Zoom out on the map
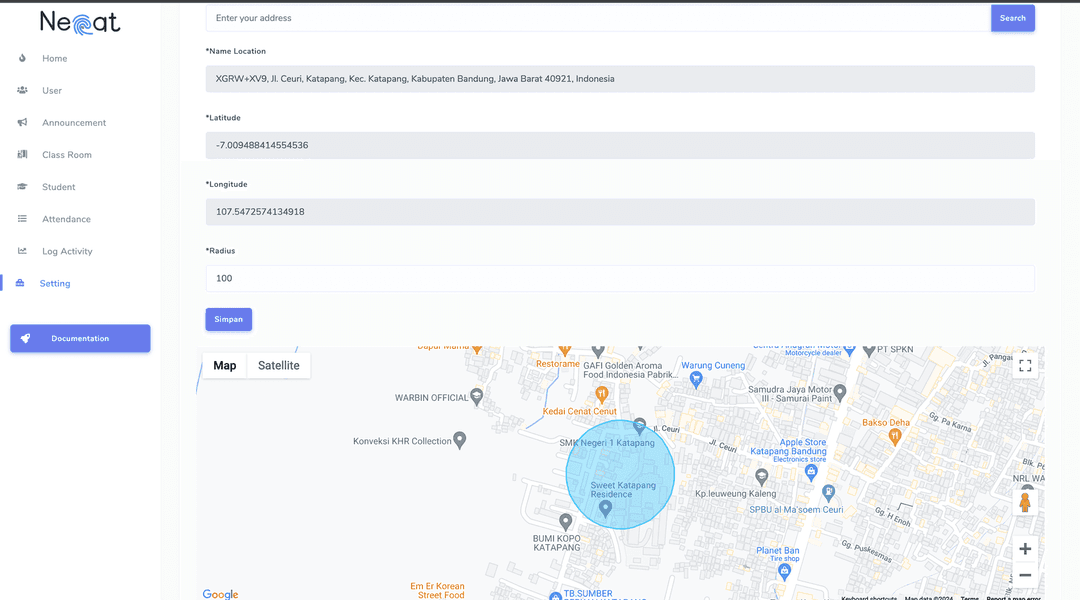1080x600 pixels. pos(1024,576)
